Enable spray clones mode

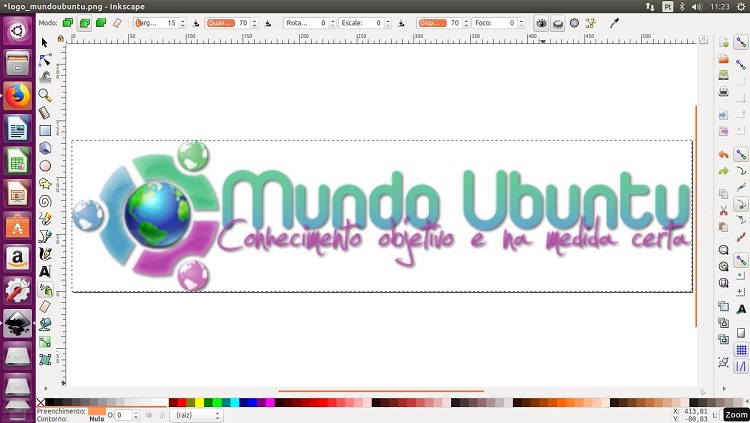[85, 22]
